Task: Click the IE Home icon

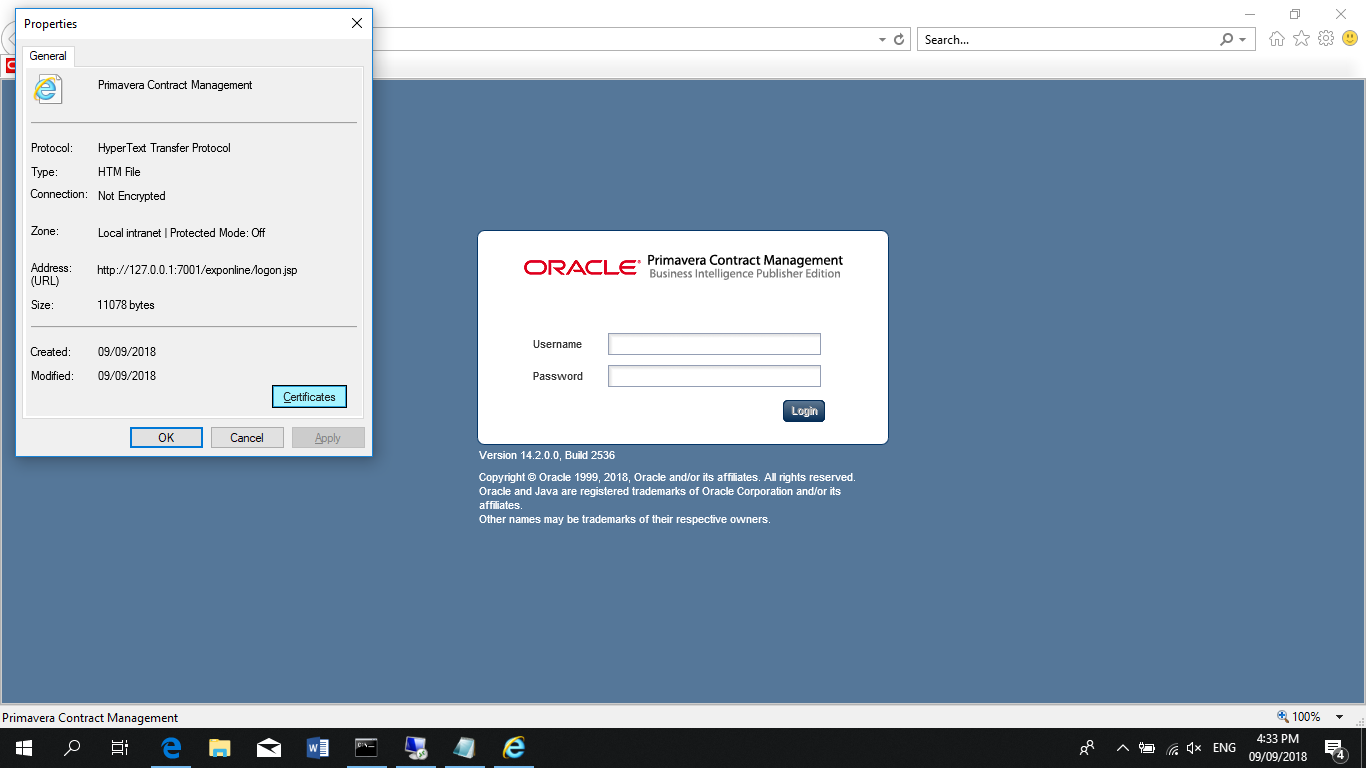Action: (x=1276, y=39)
